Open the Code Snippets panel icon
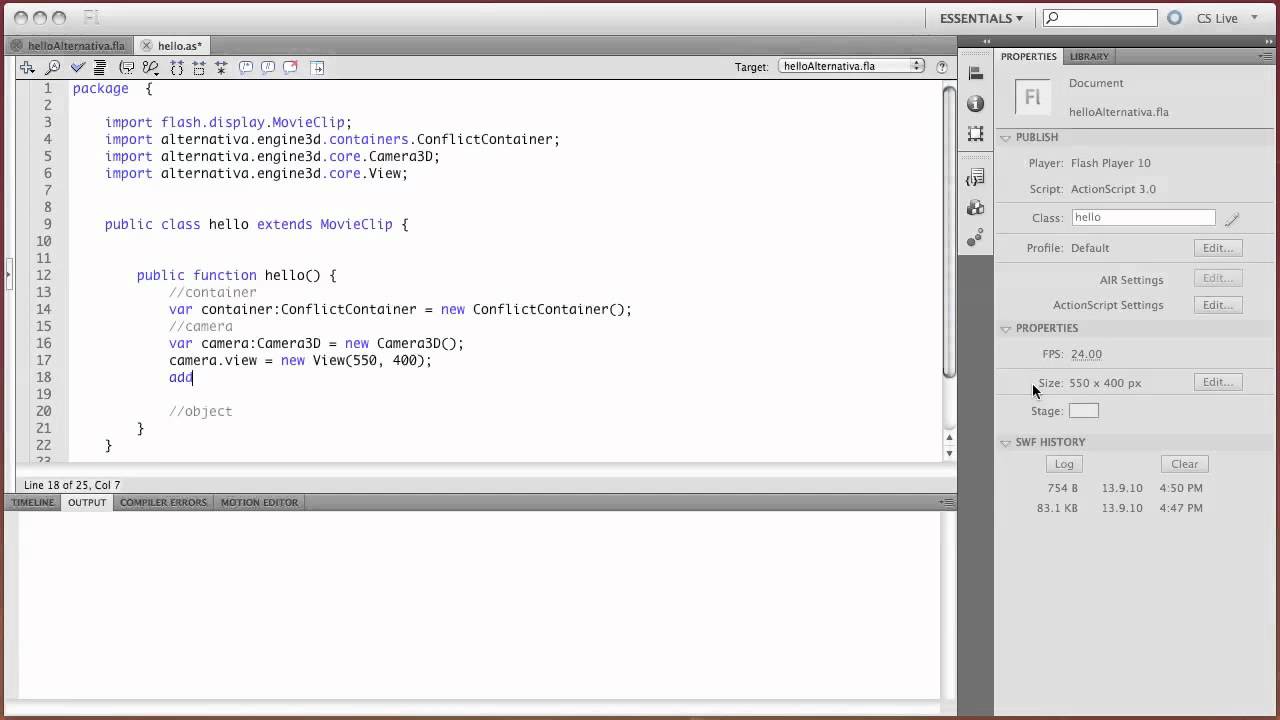1280x720 pixels. coord(976,177)
